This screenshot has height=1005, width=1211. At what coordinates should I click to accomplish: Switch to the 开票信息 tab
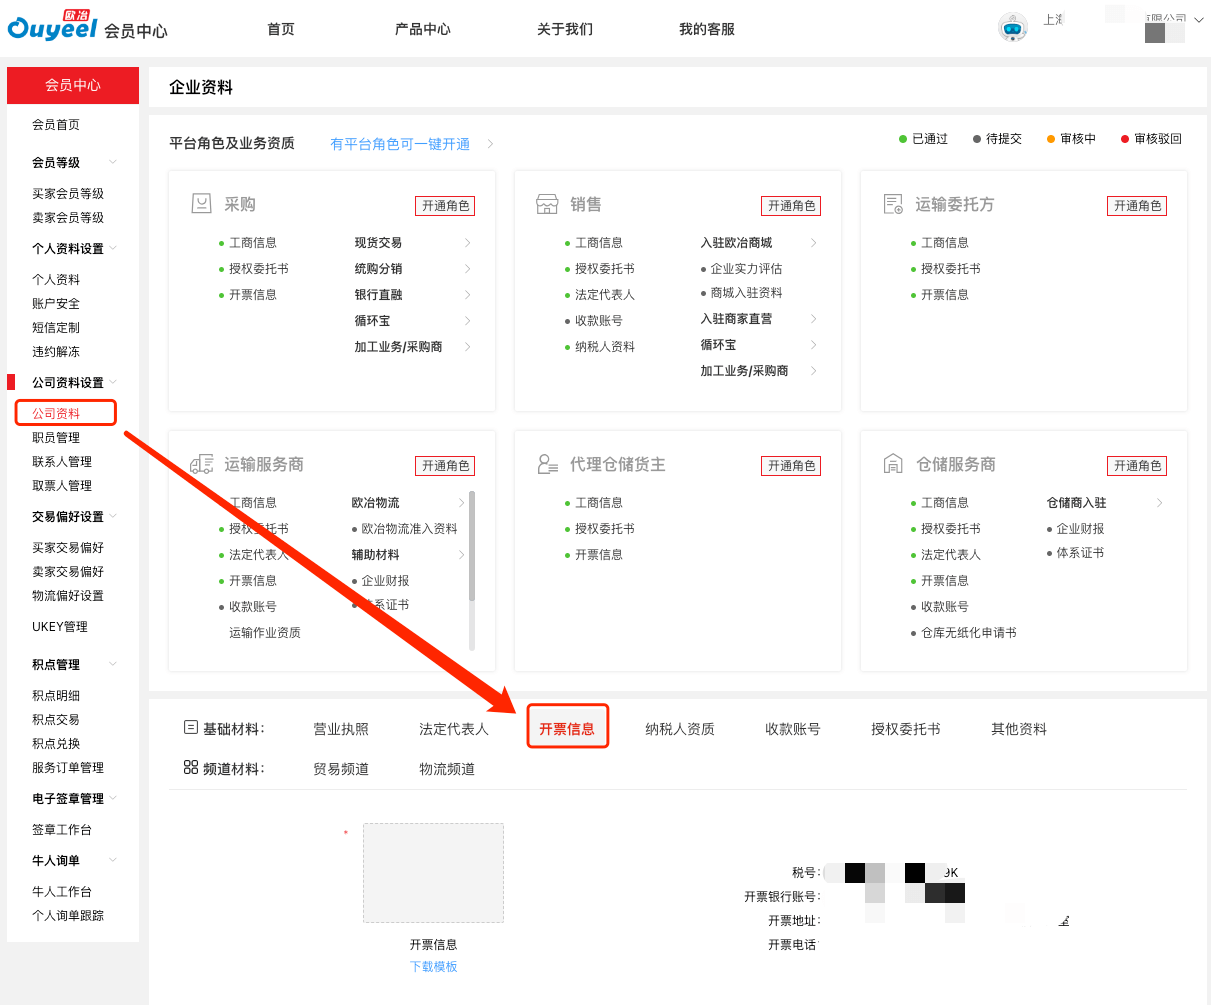pyautogui.click(x=567, y=729)
